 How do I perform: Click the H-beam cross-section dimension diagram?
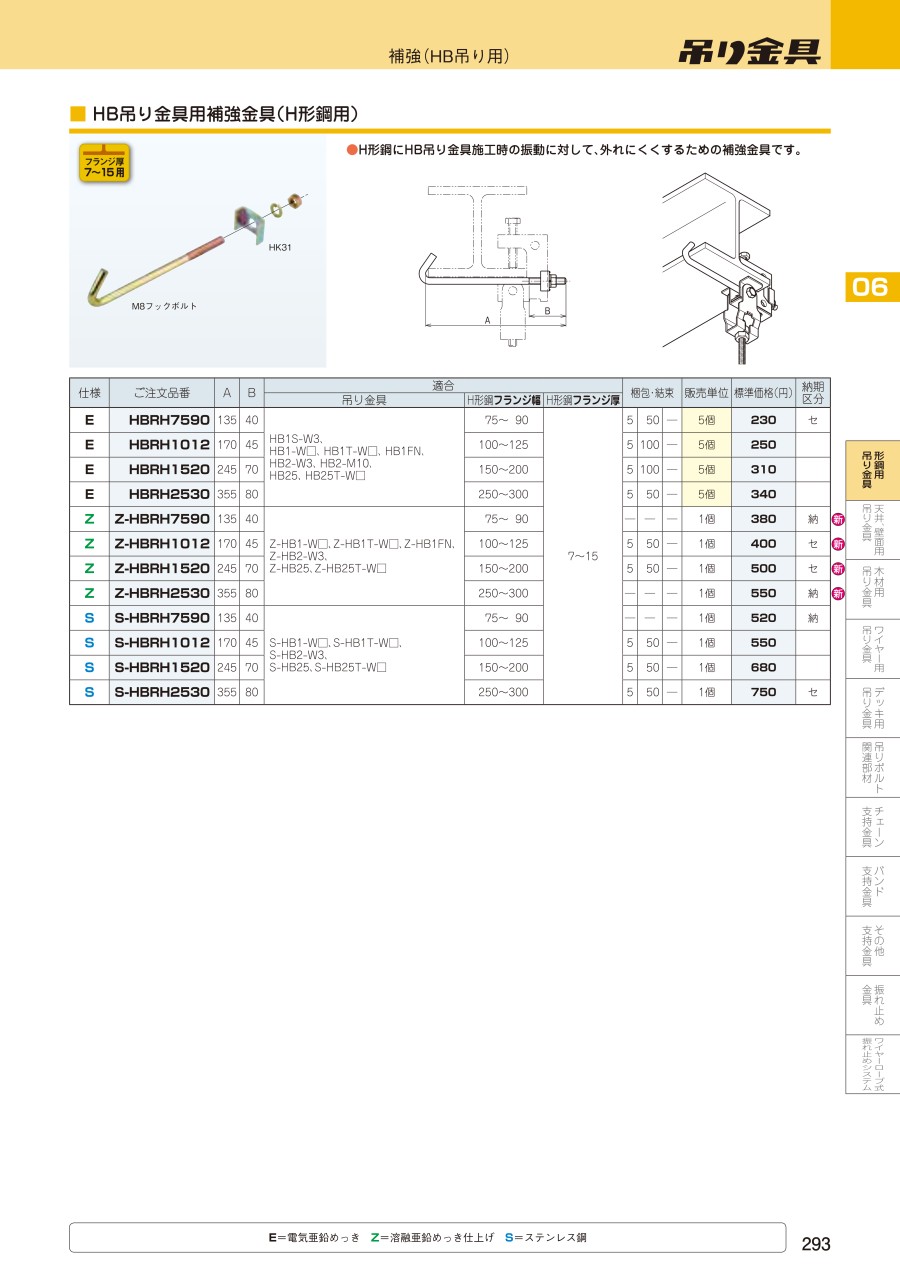pos(490,264)
